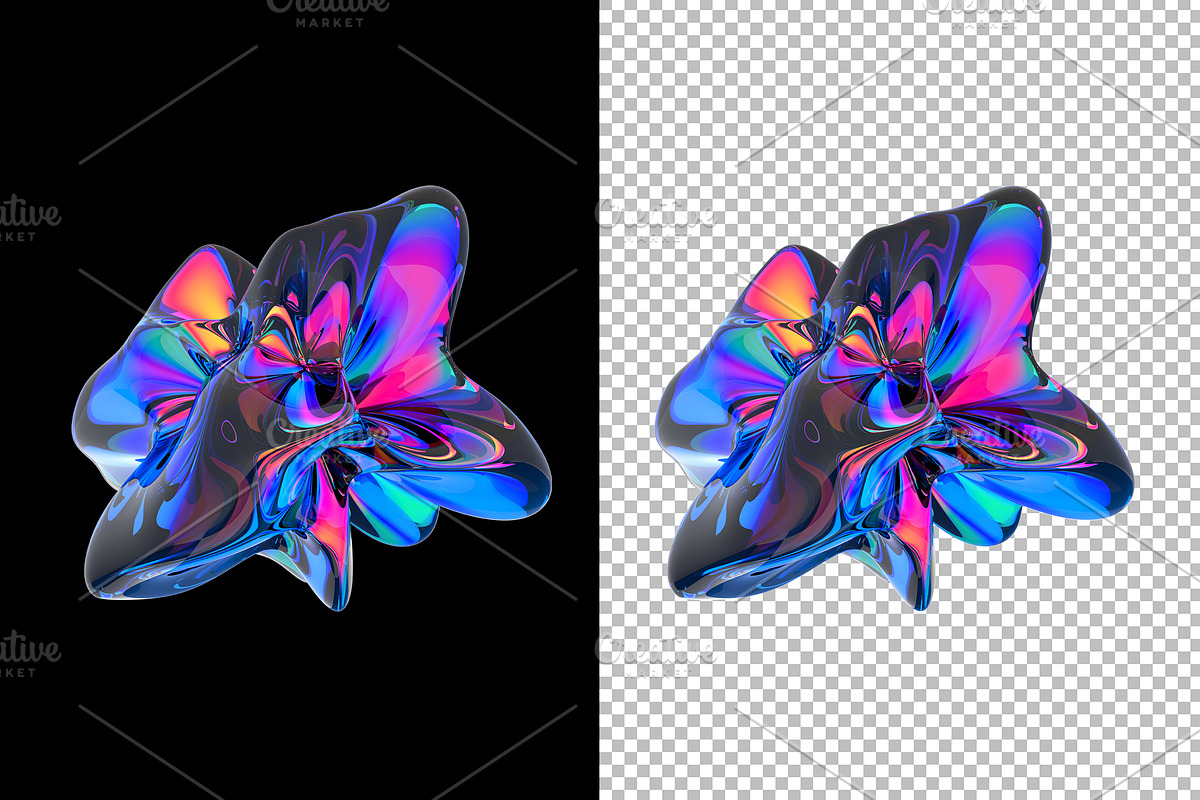Click the Creative Market watermark atop the black panel
Viewport: 1200px width, 800px height.
click(328, 12)
